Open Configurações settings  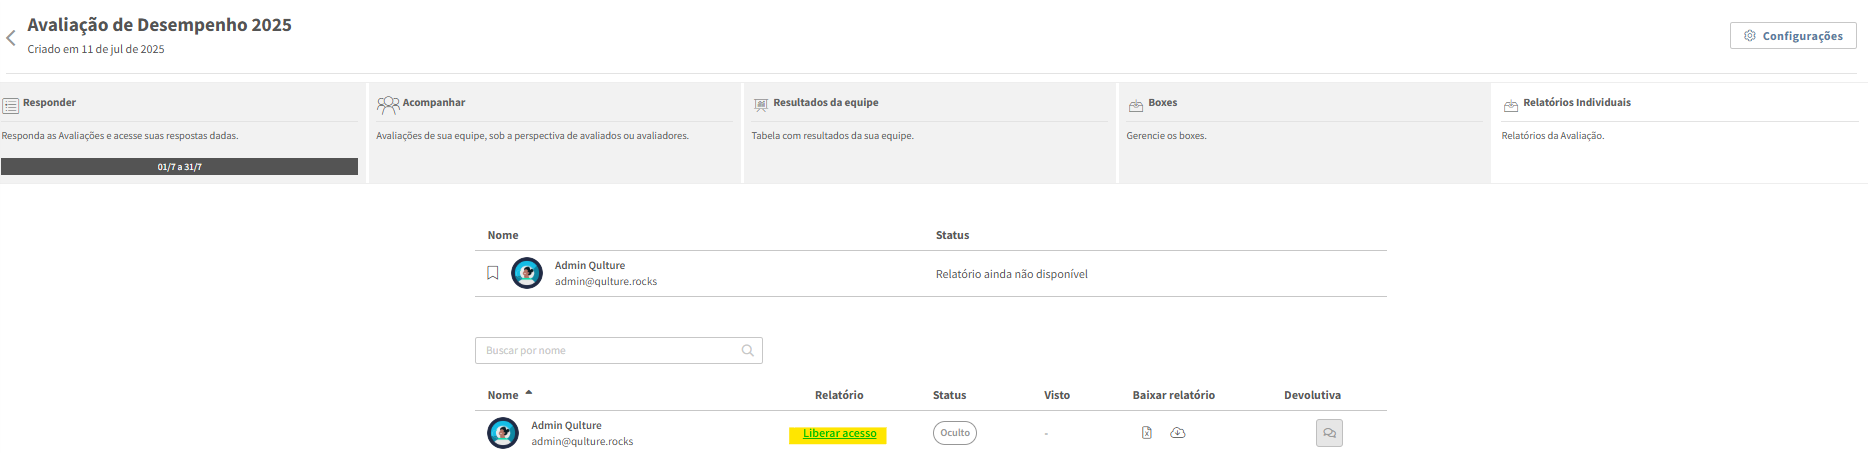point(1792,36)
